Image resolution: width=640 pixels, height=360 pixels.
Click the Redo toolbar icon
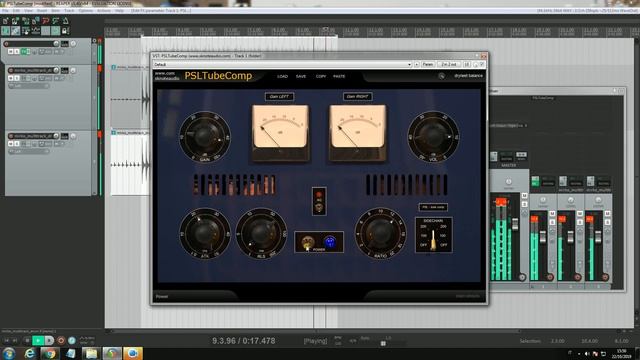pyautogui.click(x=56, y=21)
